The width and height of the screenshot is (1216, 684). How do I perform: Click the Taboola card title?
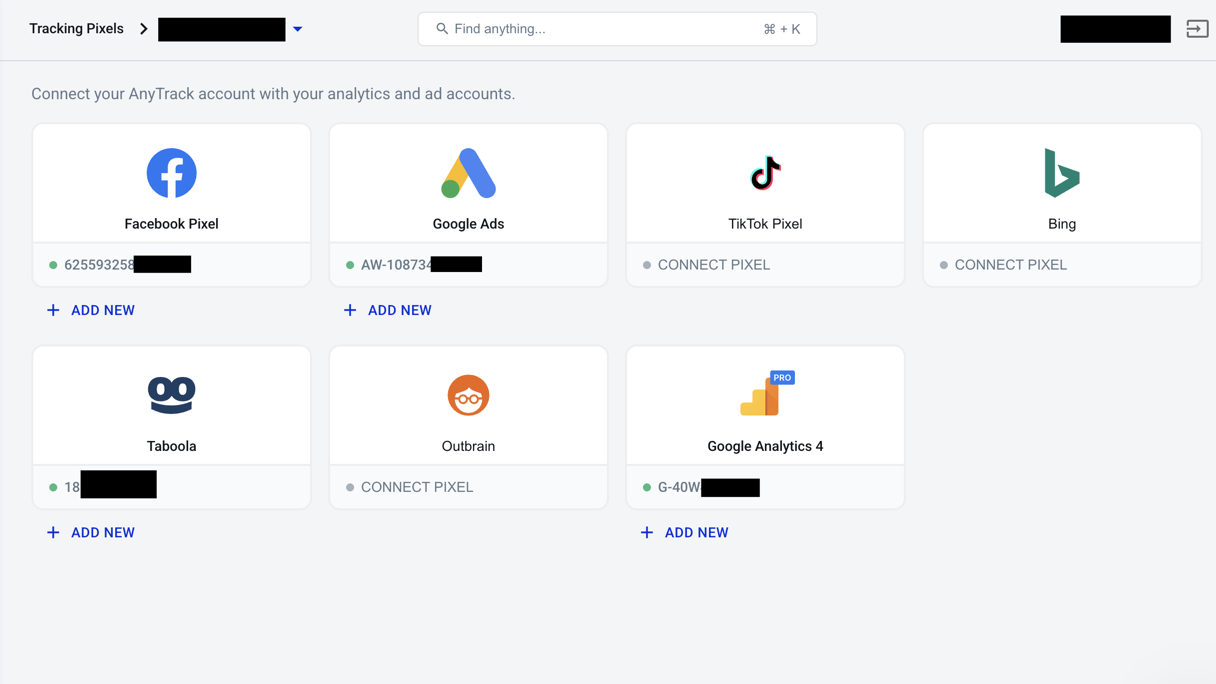click(171, 446)
